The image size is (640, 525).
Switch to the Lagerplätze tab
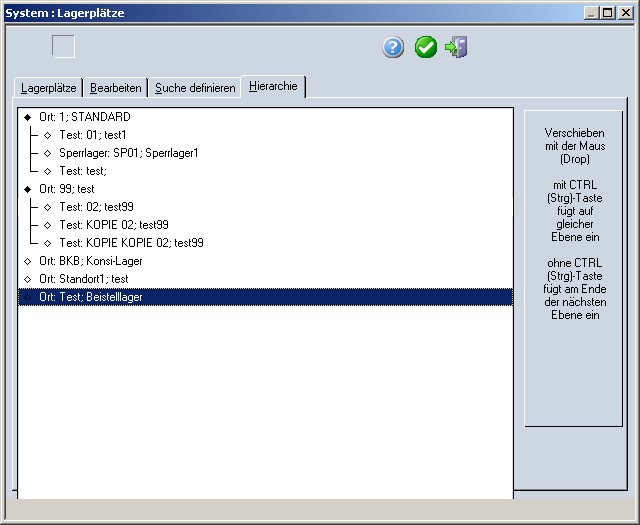tap(48, 88)
